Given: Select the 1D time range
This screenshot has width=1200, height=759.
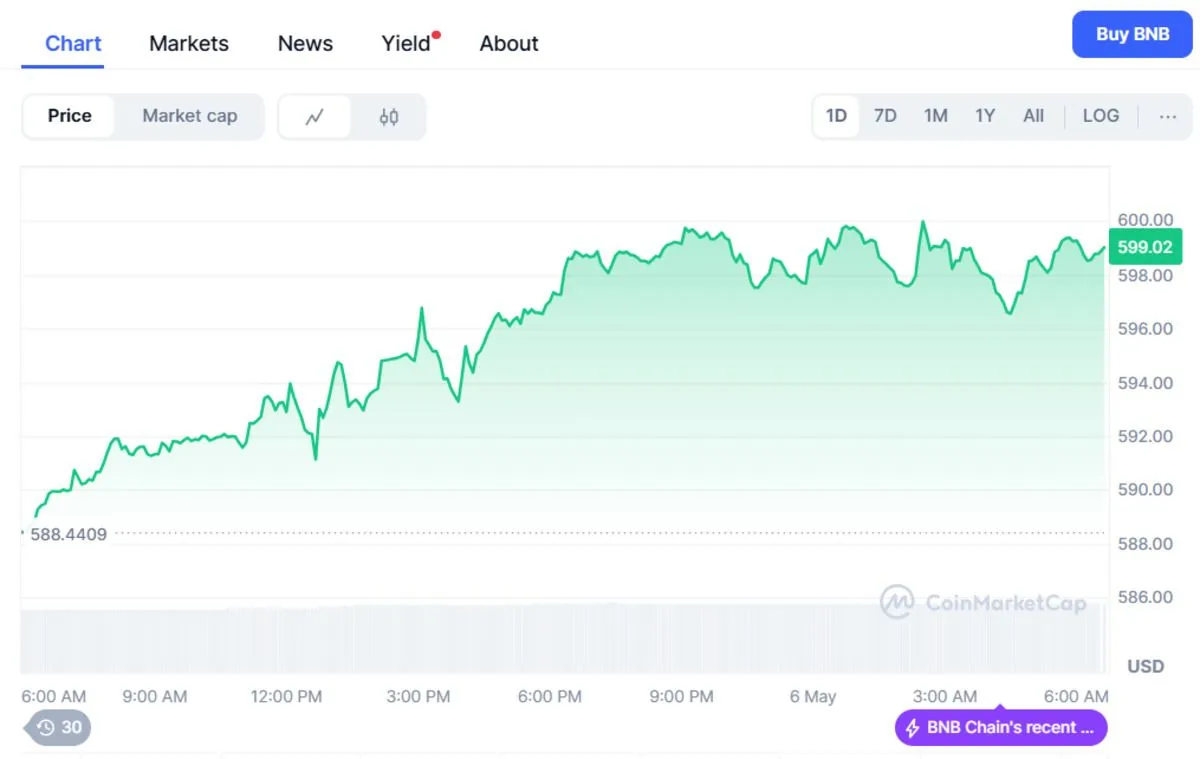Looking at the screenshot, I should click(836, 116).
